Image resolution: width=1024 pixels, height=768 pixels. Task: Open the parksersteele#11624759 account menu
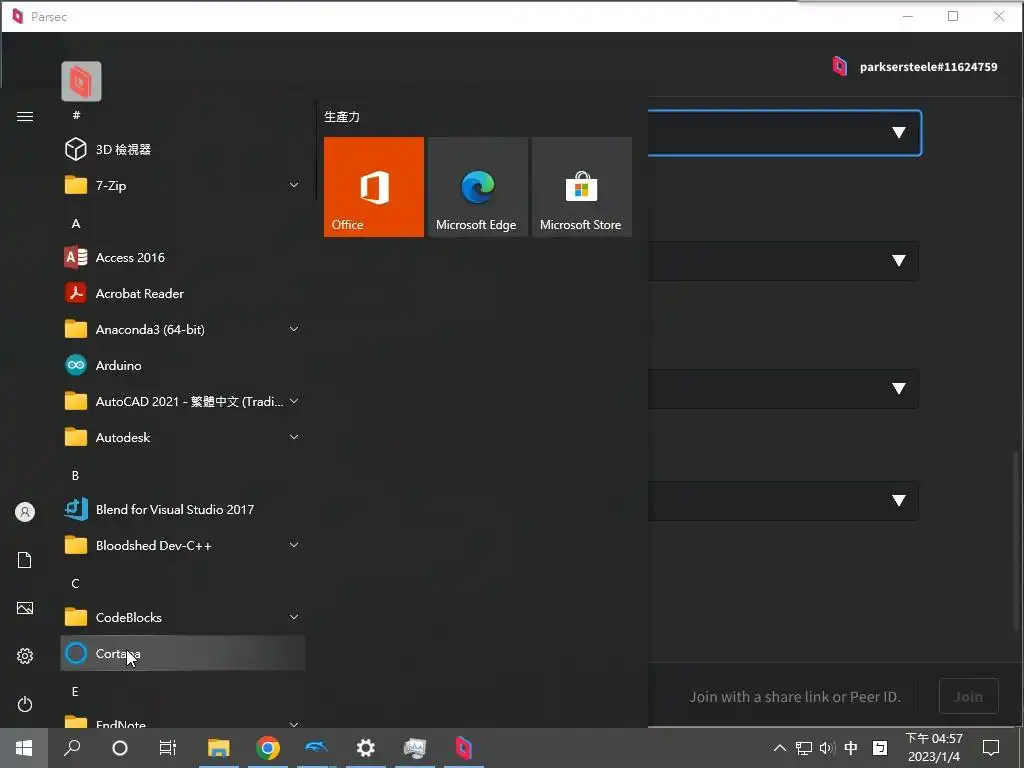(x=915, y=67)
